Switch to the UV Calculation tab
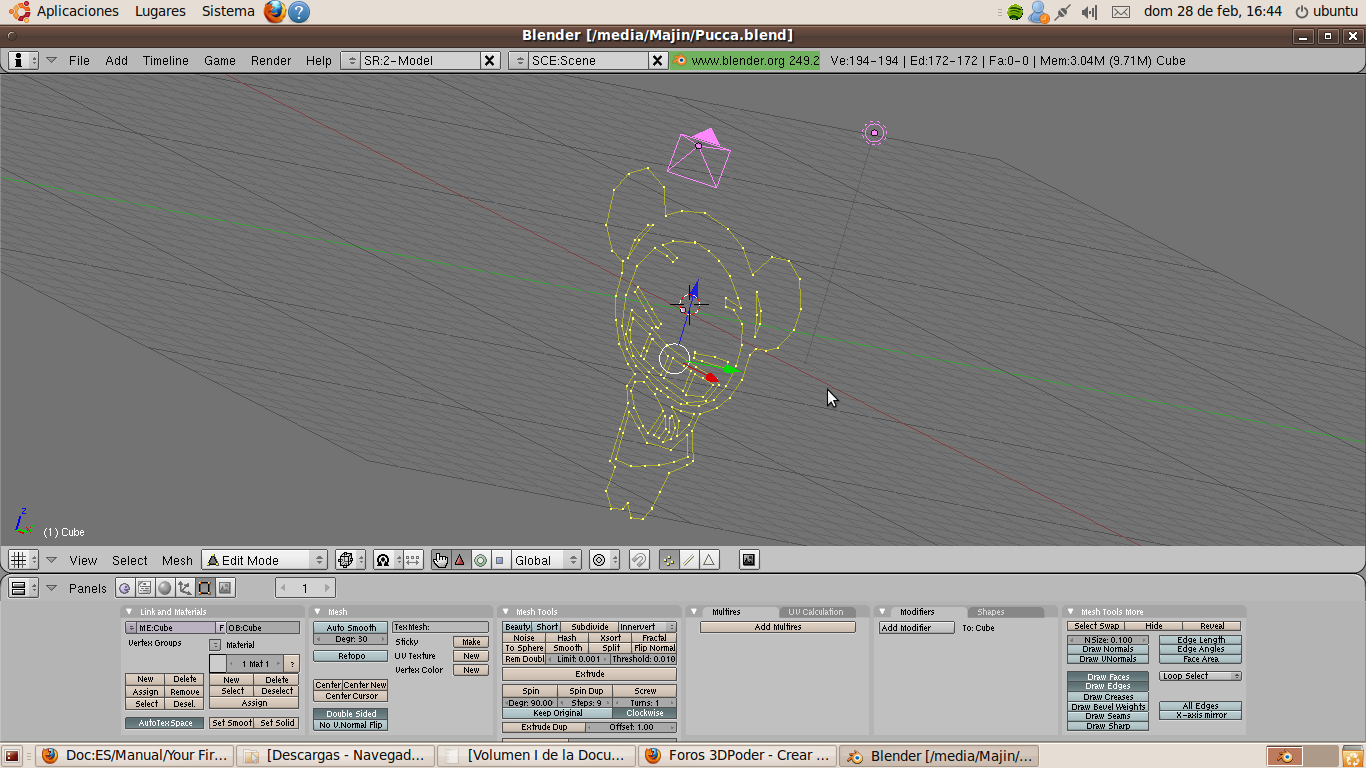Screen dimensions: 1366x768 point(815,612)
